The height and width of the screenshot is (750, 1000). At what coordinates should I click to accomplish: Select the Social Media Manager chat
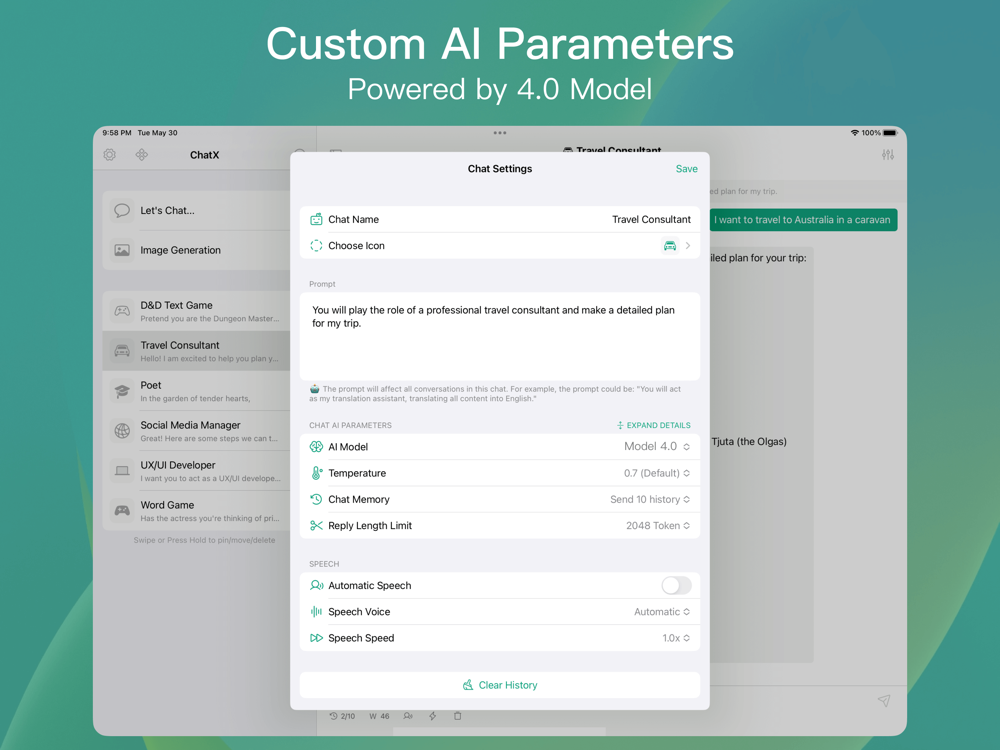pos(196,431)
